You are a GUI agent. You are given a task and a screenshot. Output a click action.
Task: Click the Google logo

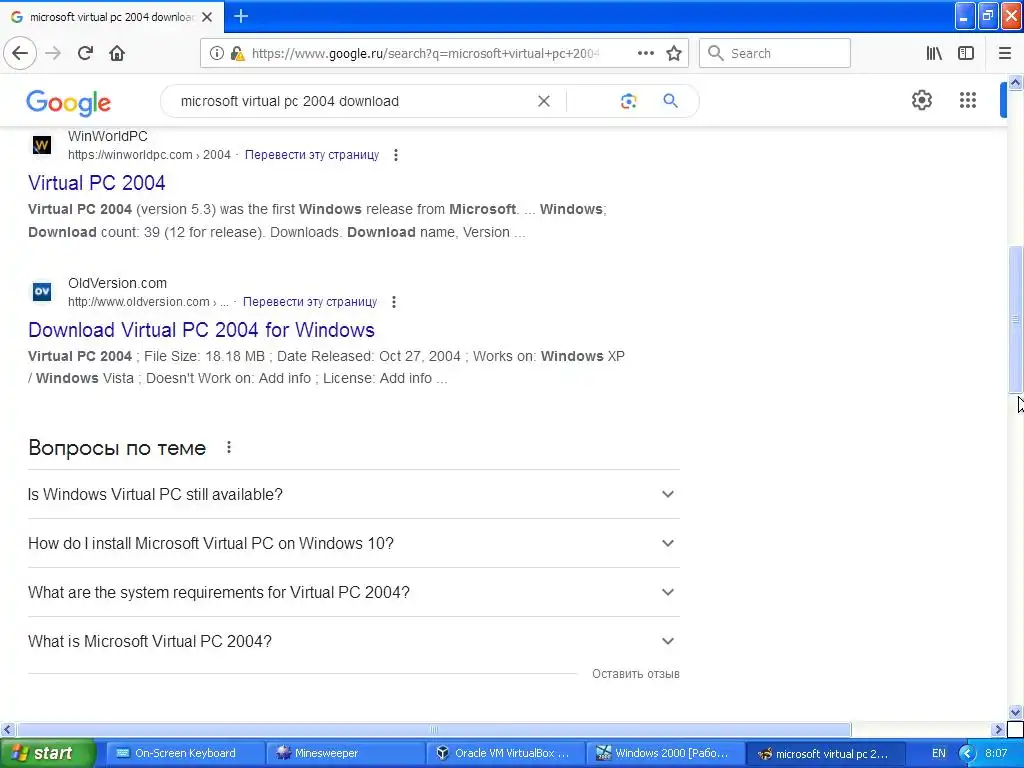click(x=69, y=103)
